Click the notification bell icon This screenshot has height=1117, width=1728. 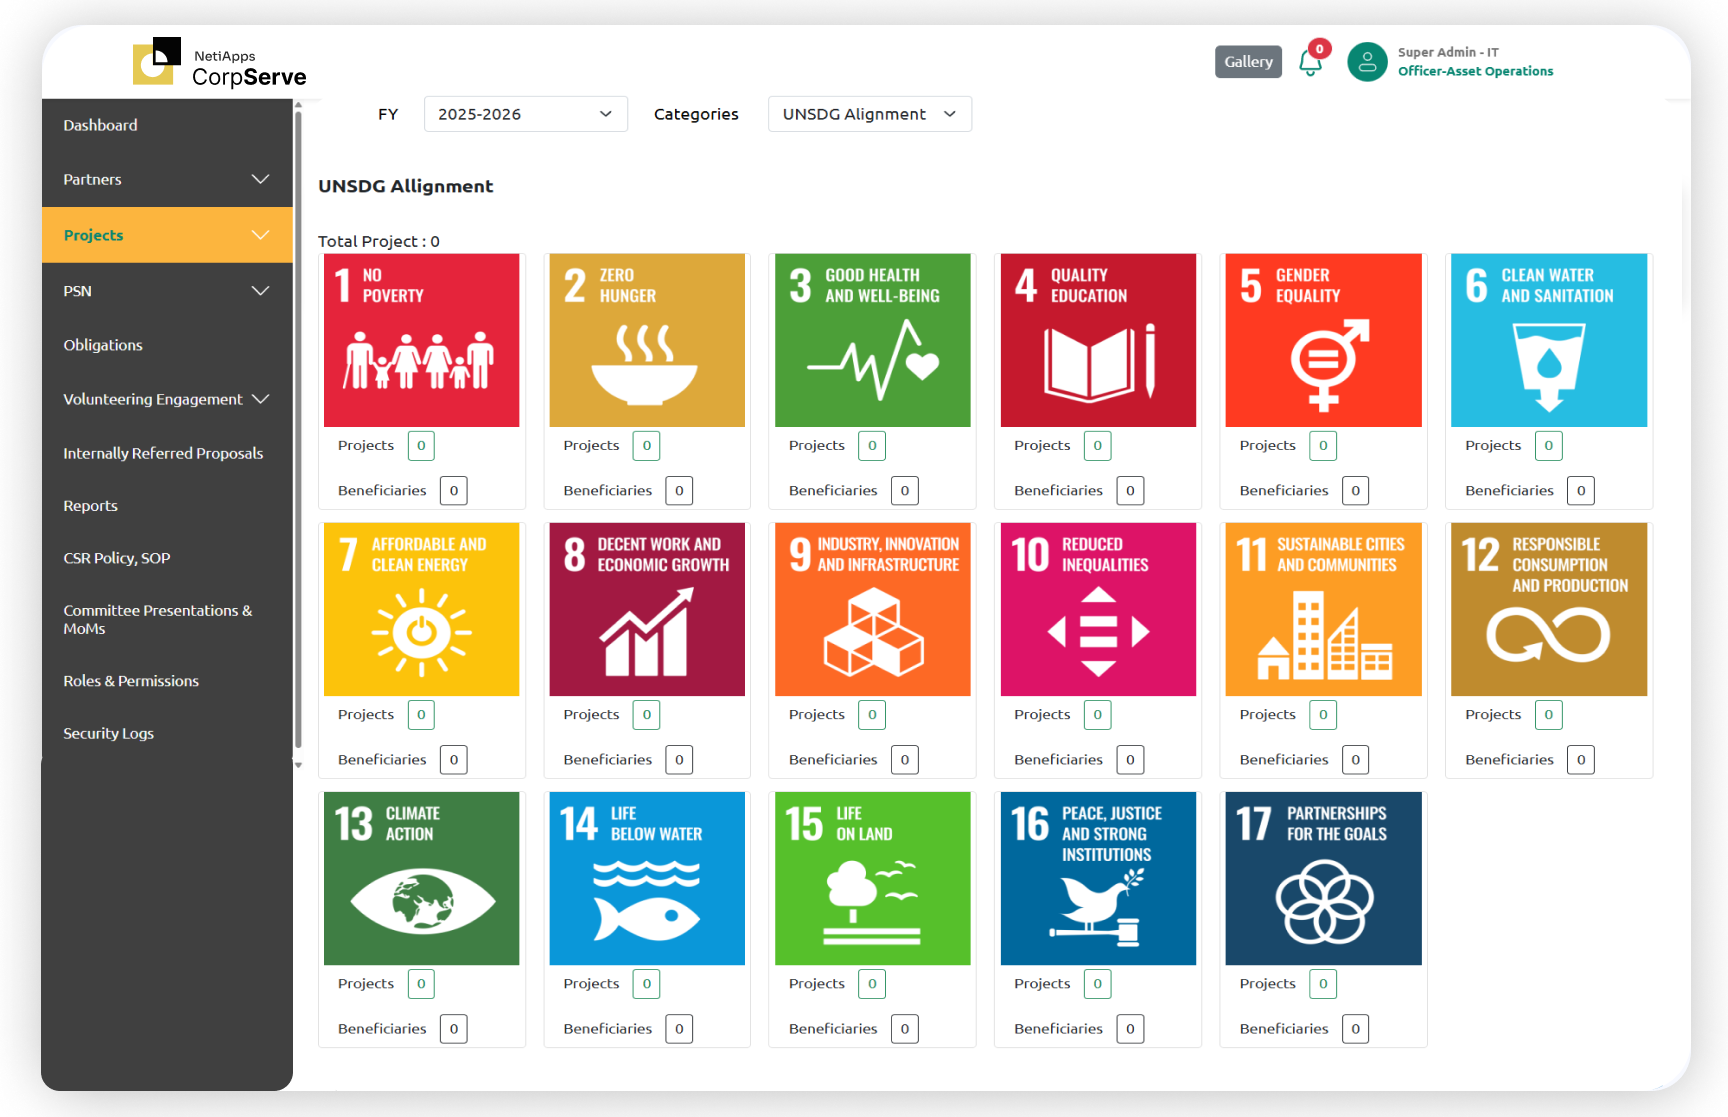(1309, 63)
